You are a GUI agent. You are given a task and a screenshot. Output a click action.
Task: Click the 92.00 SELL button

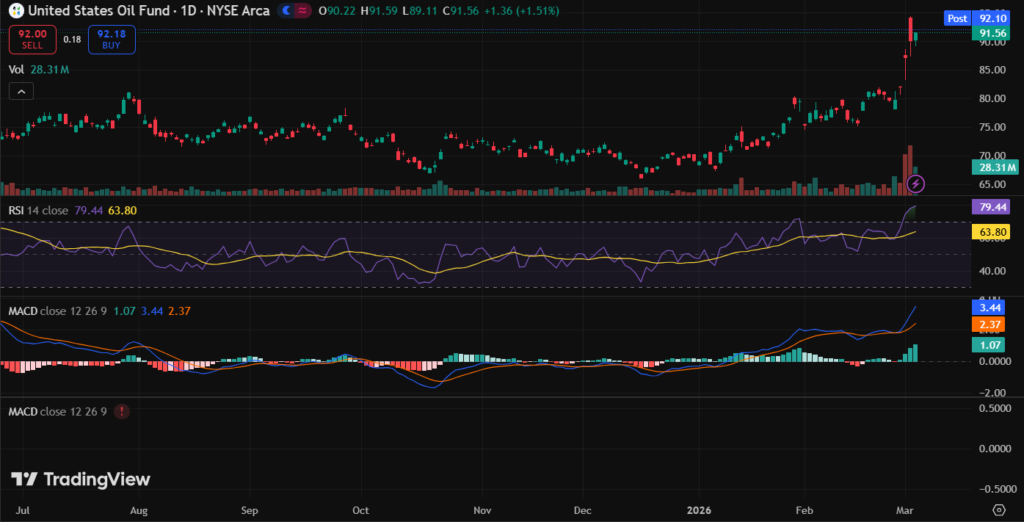point(30,40)
